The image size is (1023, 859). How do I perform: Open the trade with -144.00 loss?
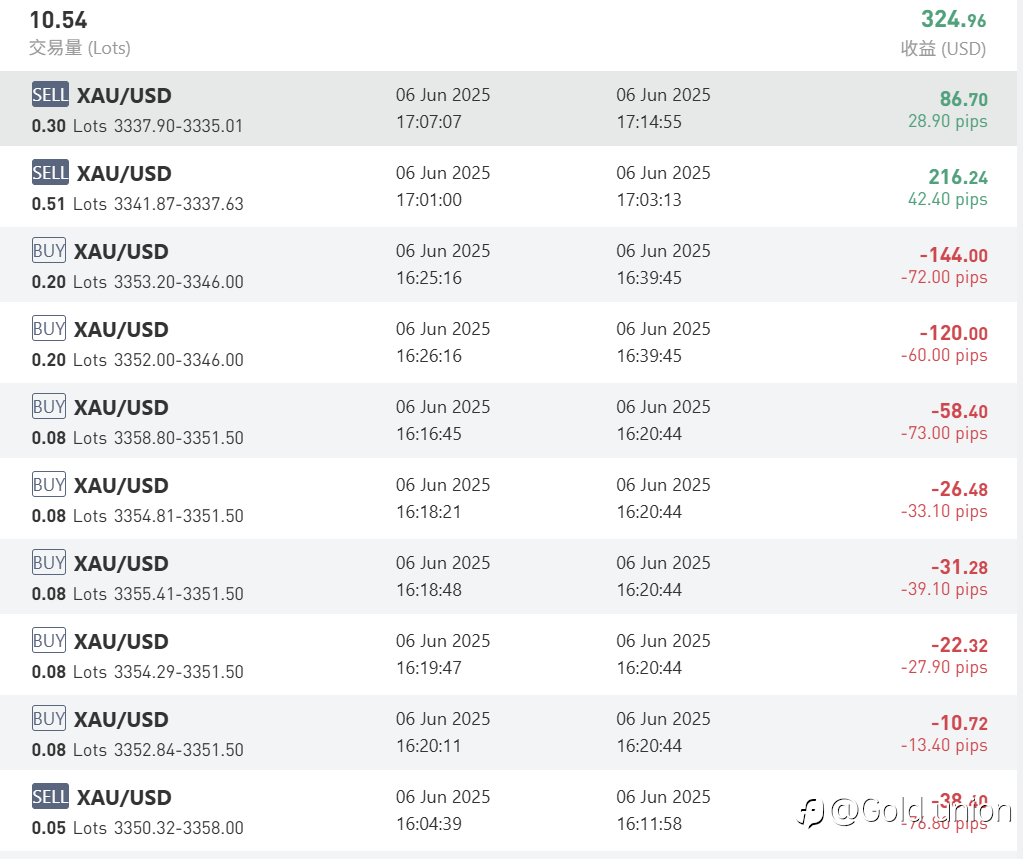[x=508, y=264]
